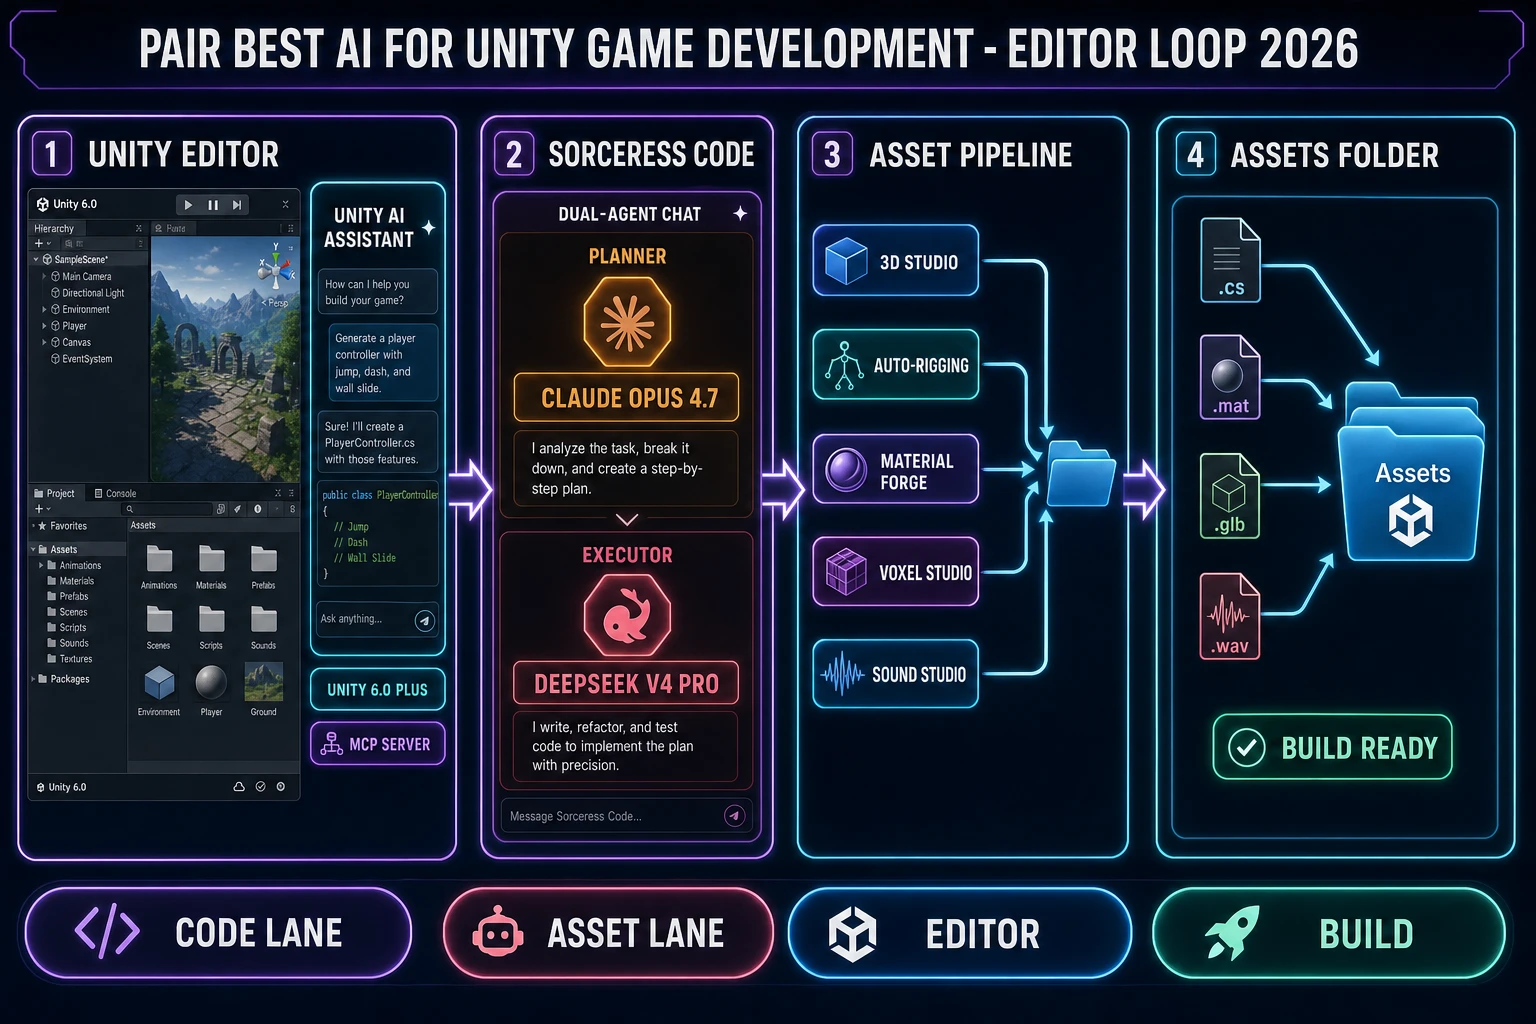Click the scene orientation gizmo

pyautogui.click(x=276, y=265)
